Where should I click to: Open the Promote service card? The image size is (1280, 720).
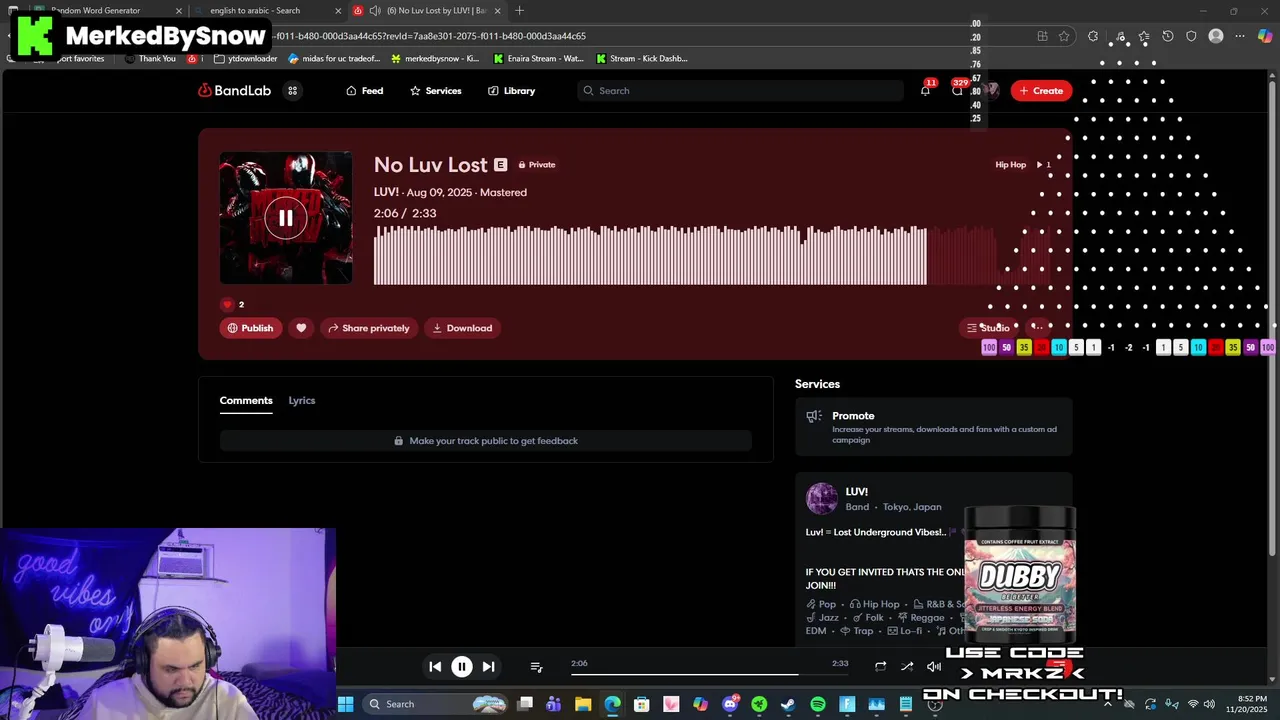[x=934, y=427]
